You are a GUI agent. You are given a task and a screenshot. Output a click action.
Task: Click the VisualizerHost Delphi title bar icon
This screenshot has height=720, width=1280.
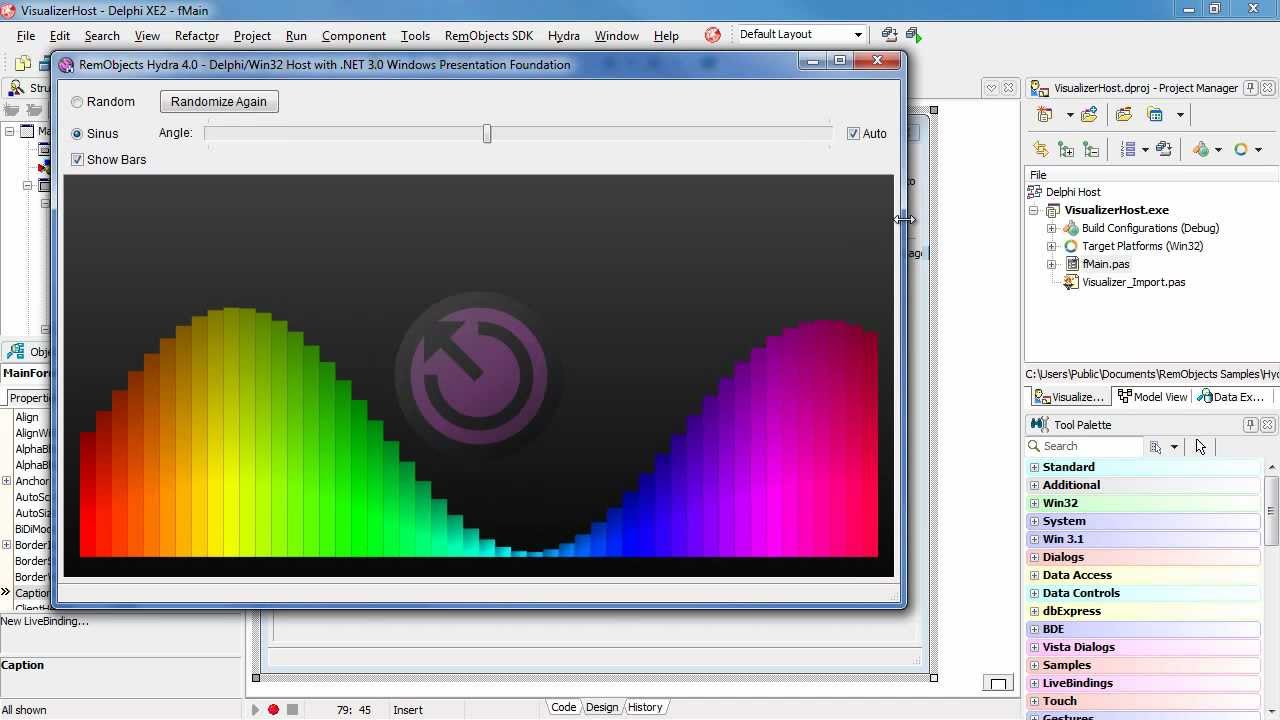(11, 9)
